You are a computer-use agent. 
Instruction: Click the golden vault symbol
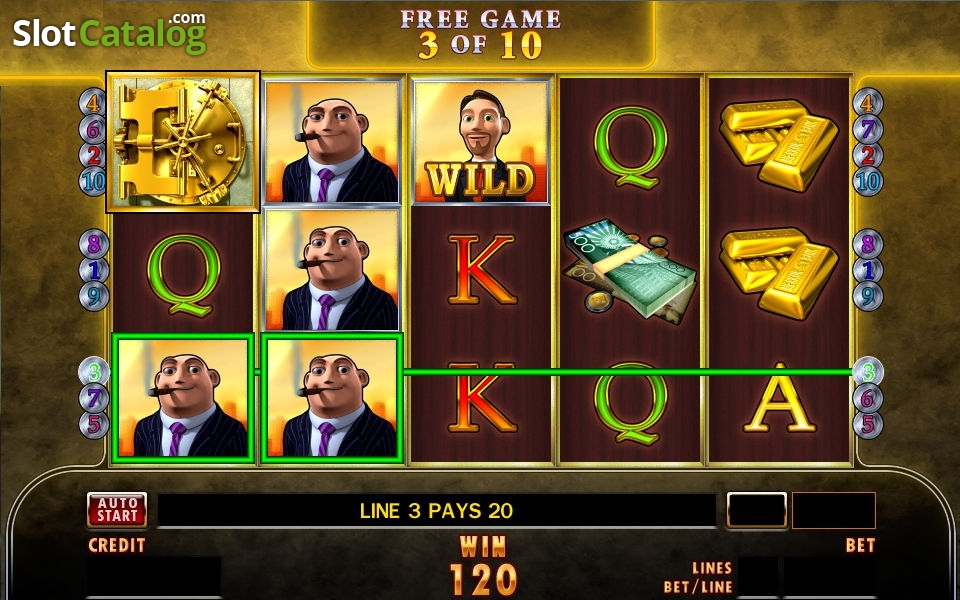183,142
